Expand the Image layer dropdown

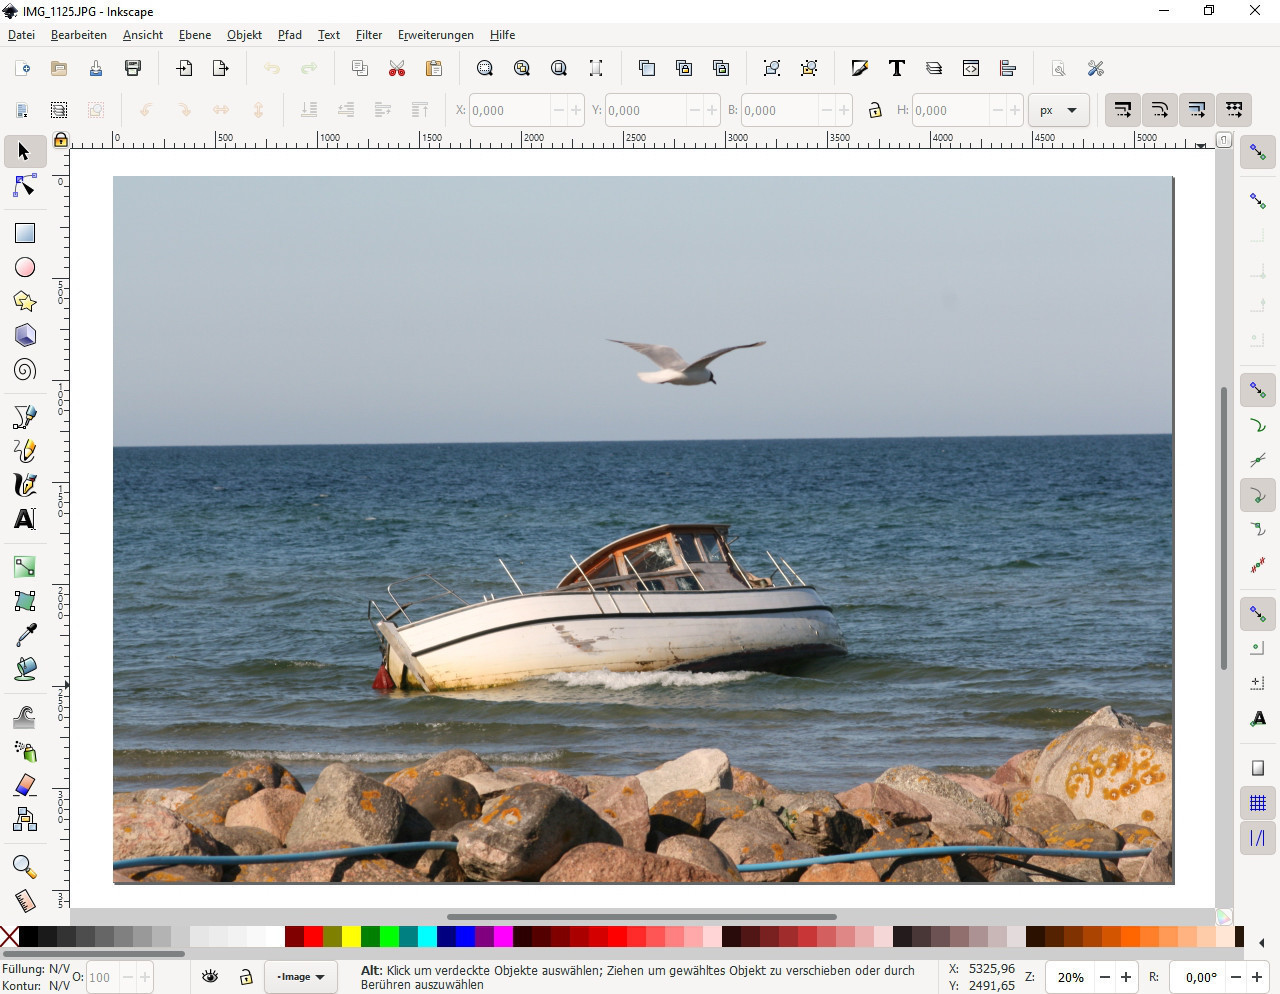pos(301,977)
